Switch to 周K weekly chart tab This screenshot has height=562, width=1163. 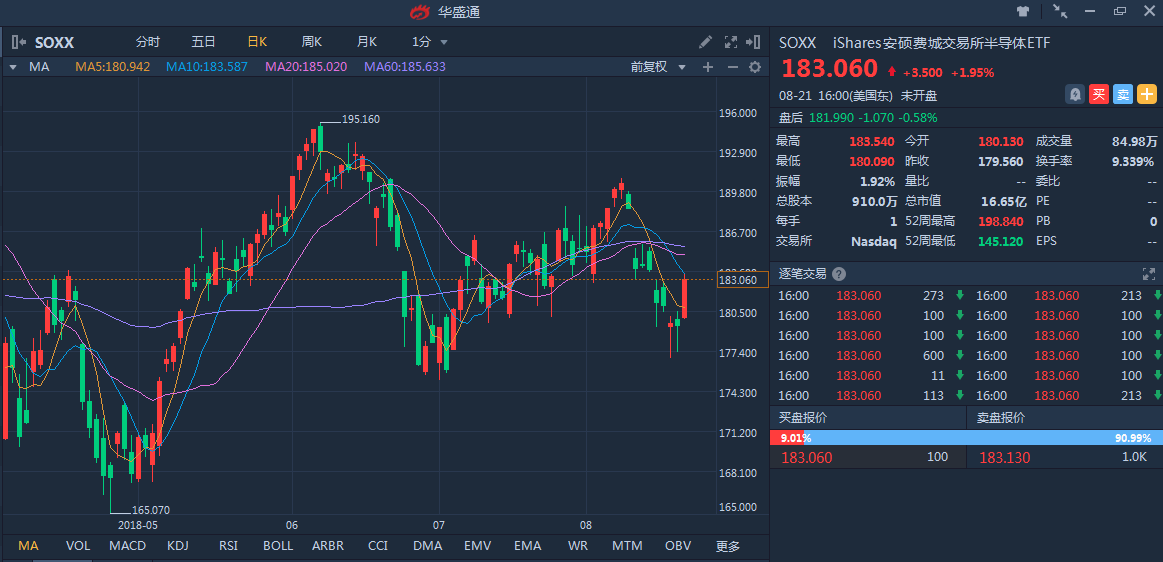click(312, 42)
